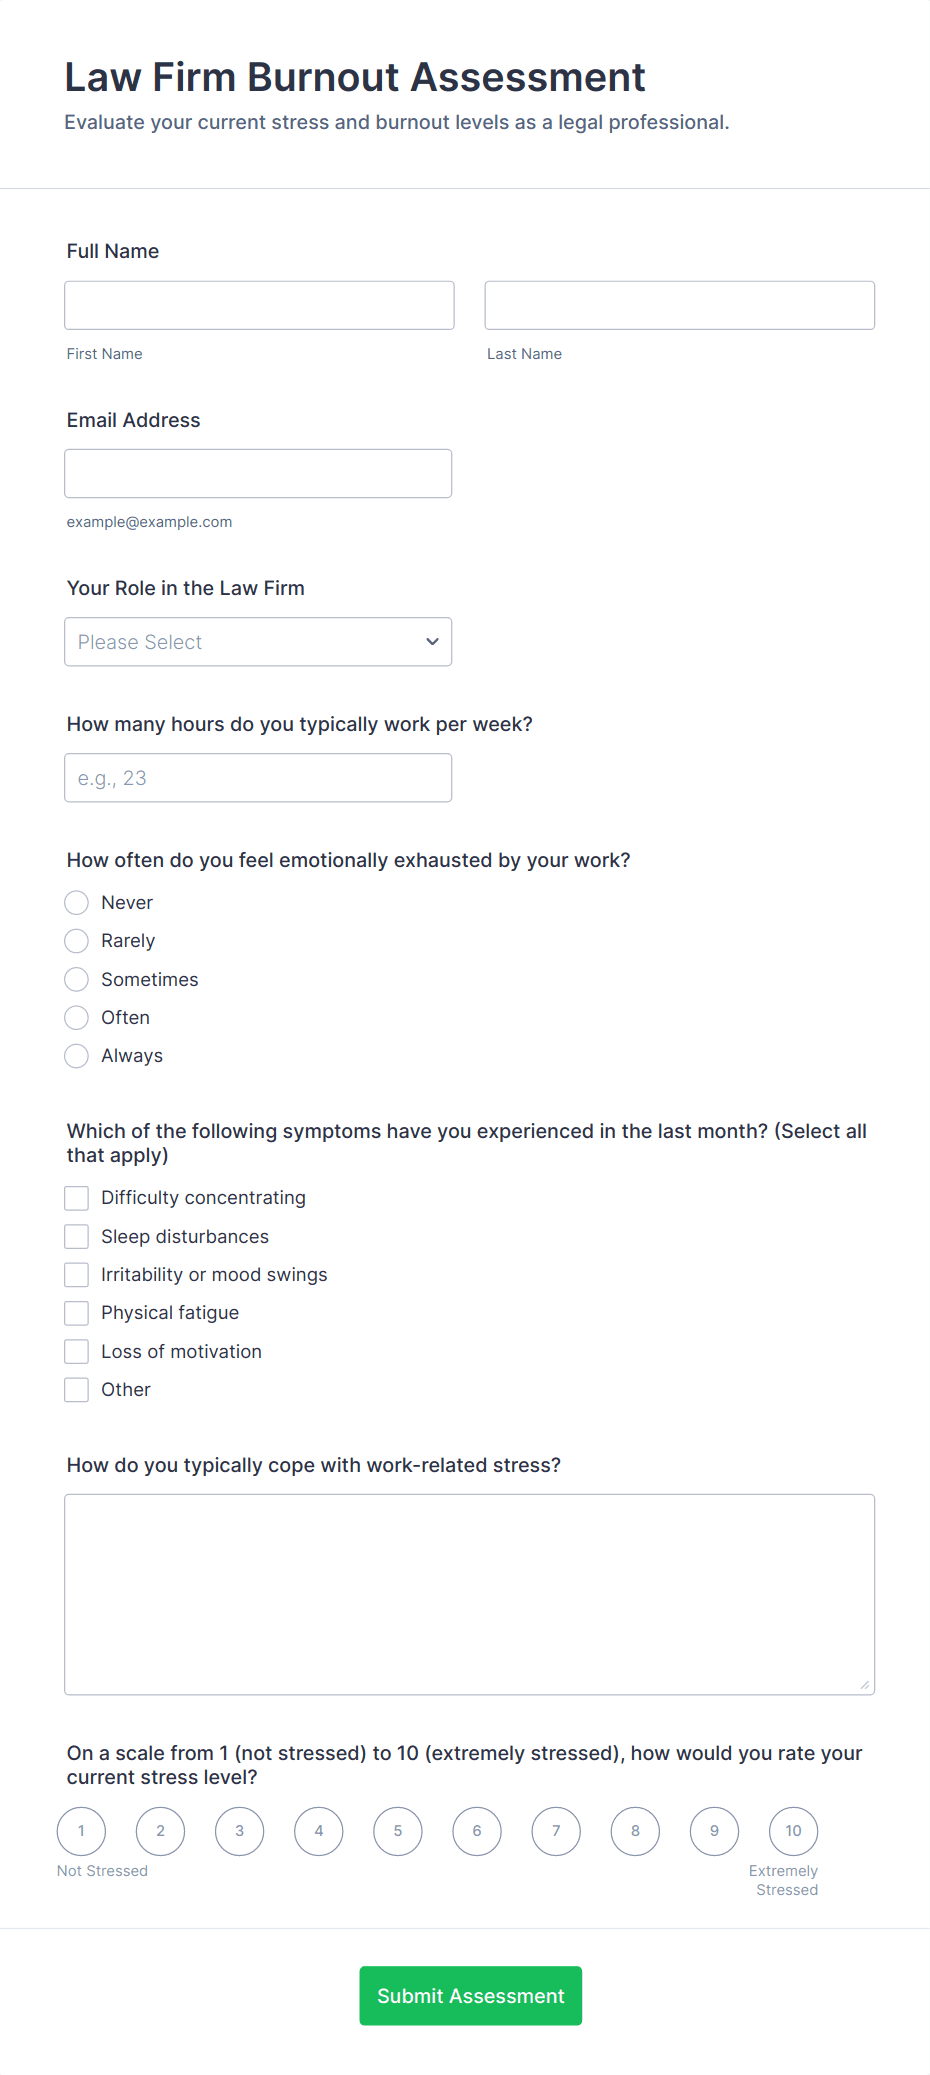Image resolution: width=930 pixels, height=2075 pixels.
Task: Click the Last Name input field
Action: tap(678, 305)
